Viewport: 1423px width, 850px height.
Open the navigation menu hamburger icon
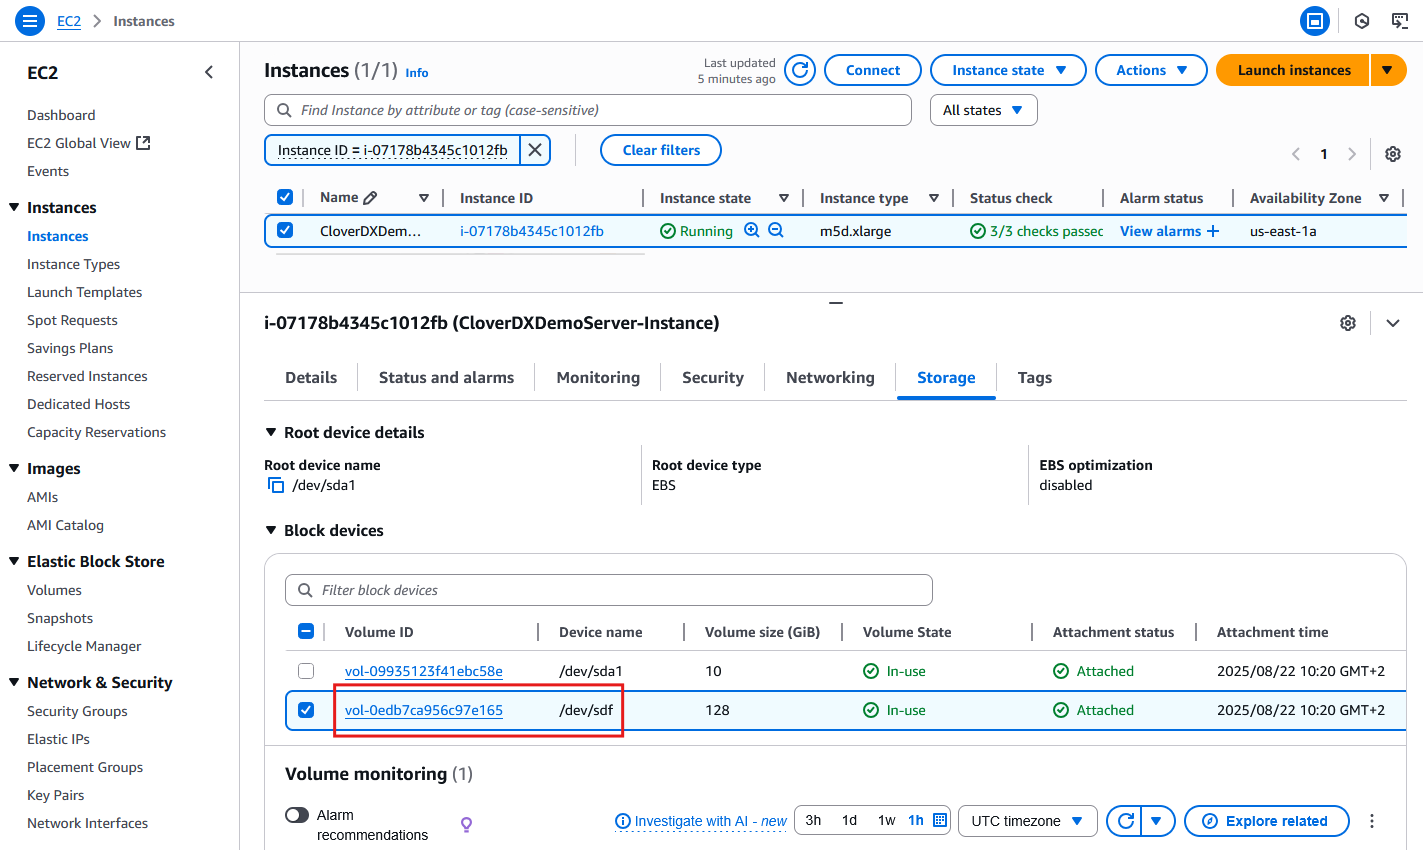pyautogui.click(x=29, y=20)
